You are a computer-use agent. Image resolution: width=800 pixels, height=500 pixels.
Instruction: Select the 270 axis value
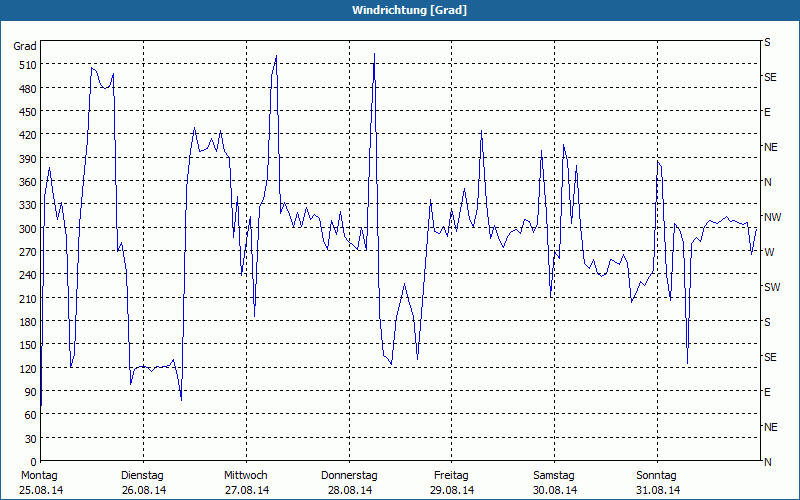(29, 252)
